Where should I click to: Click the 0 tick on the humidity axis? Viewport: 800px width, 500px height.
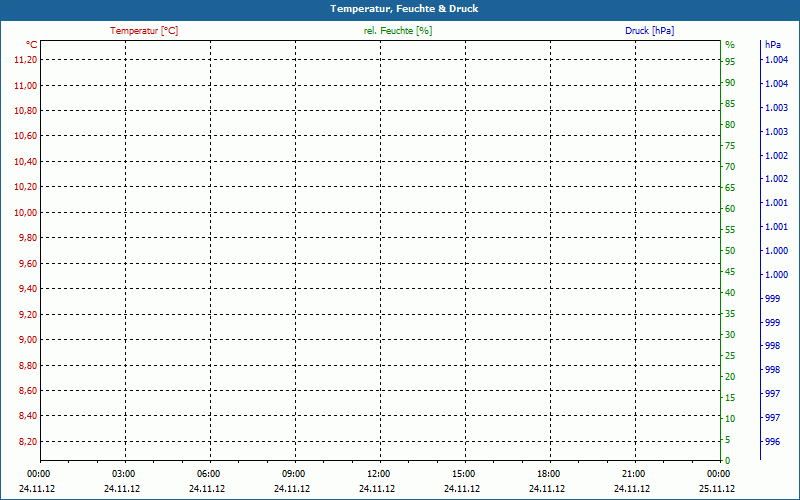728,461
